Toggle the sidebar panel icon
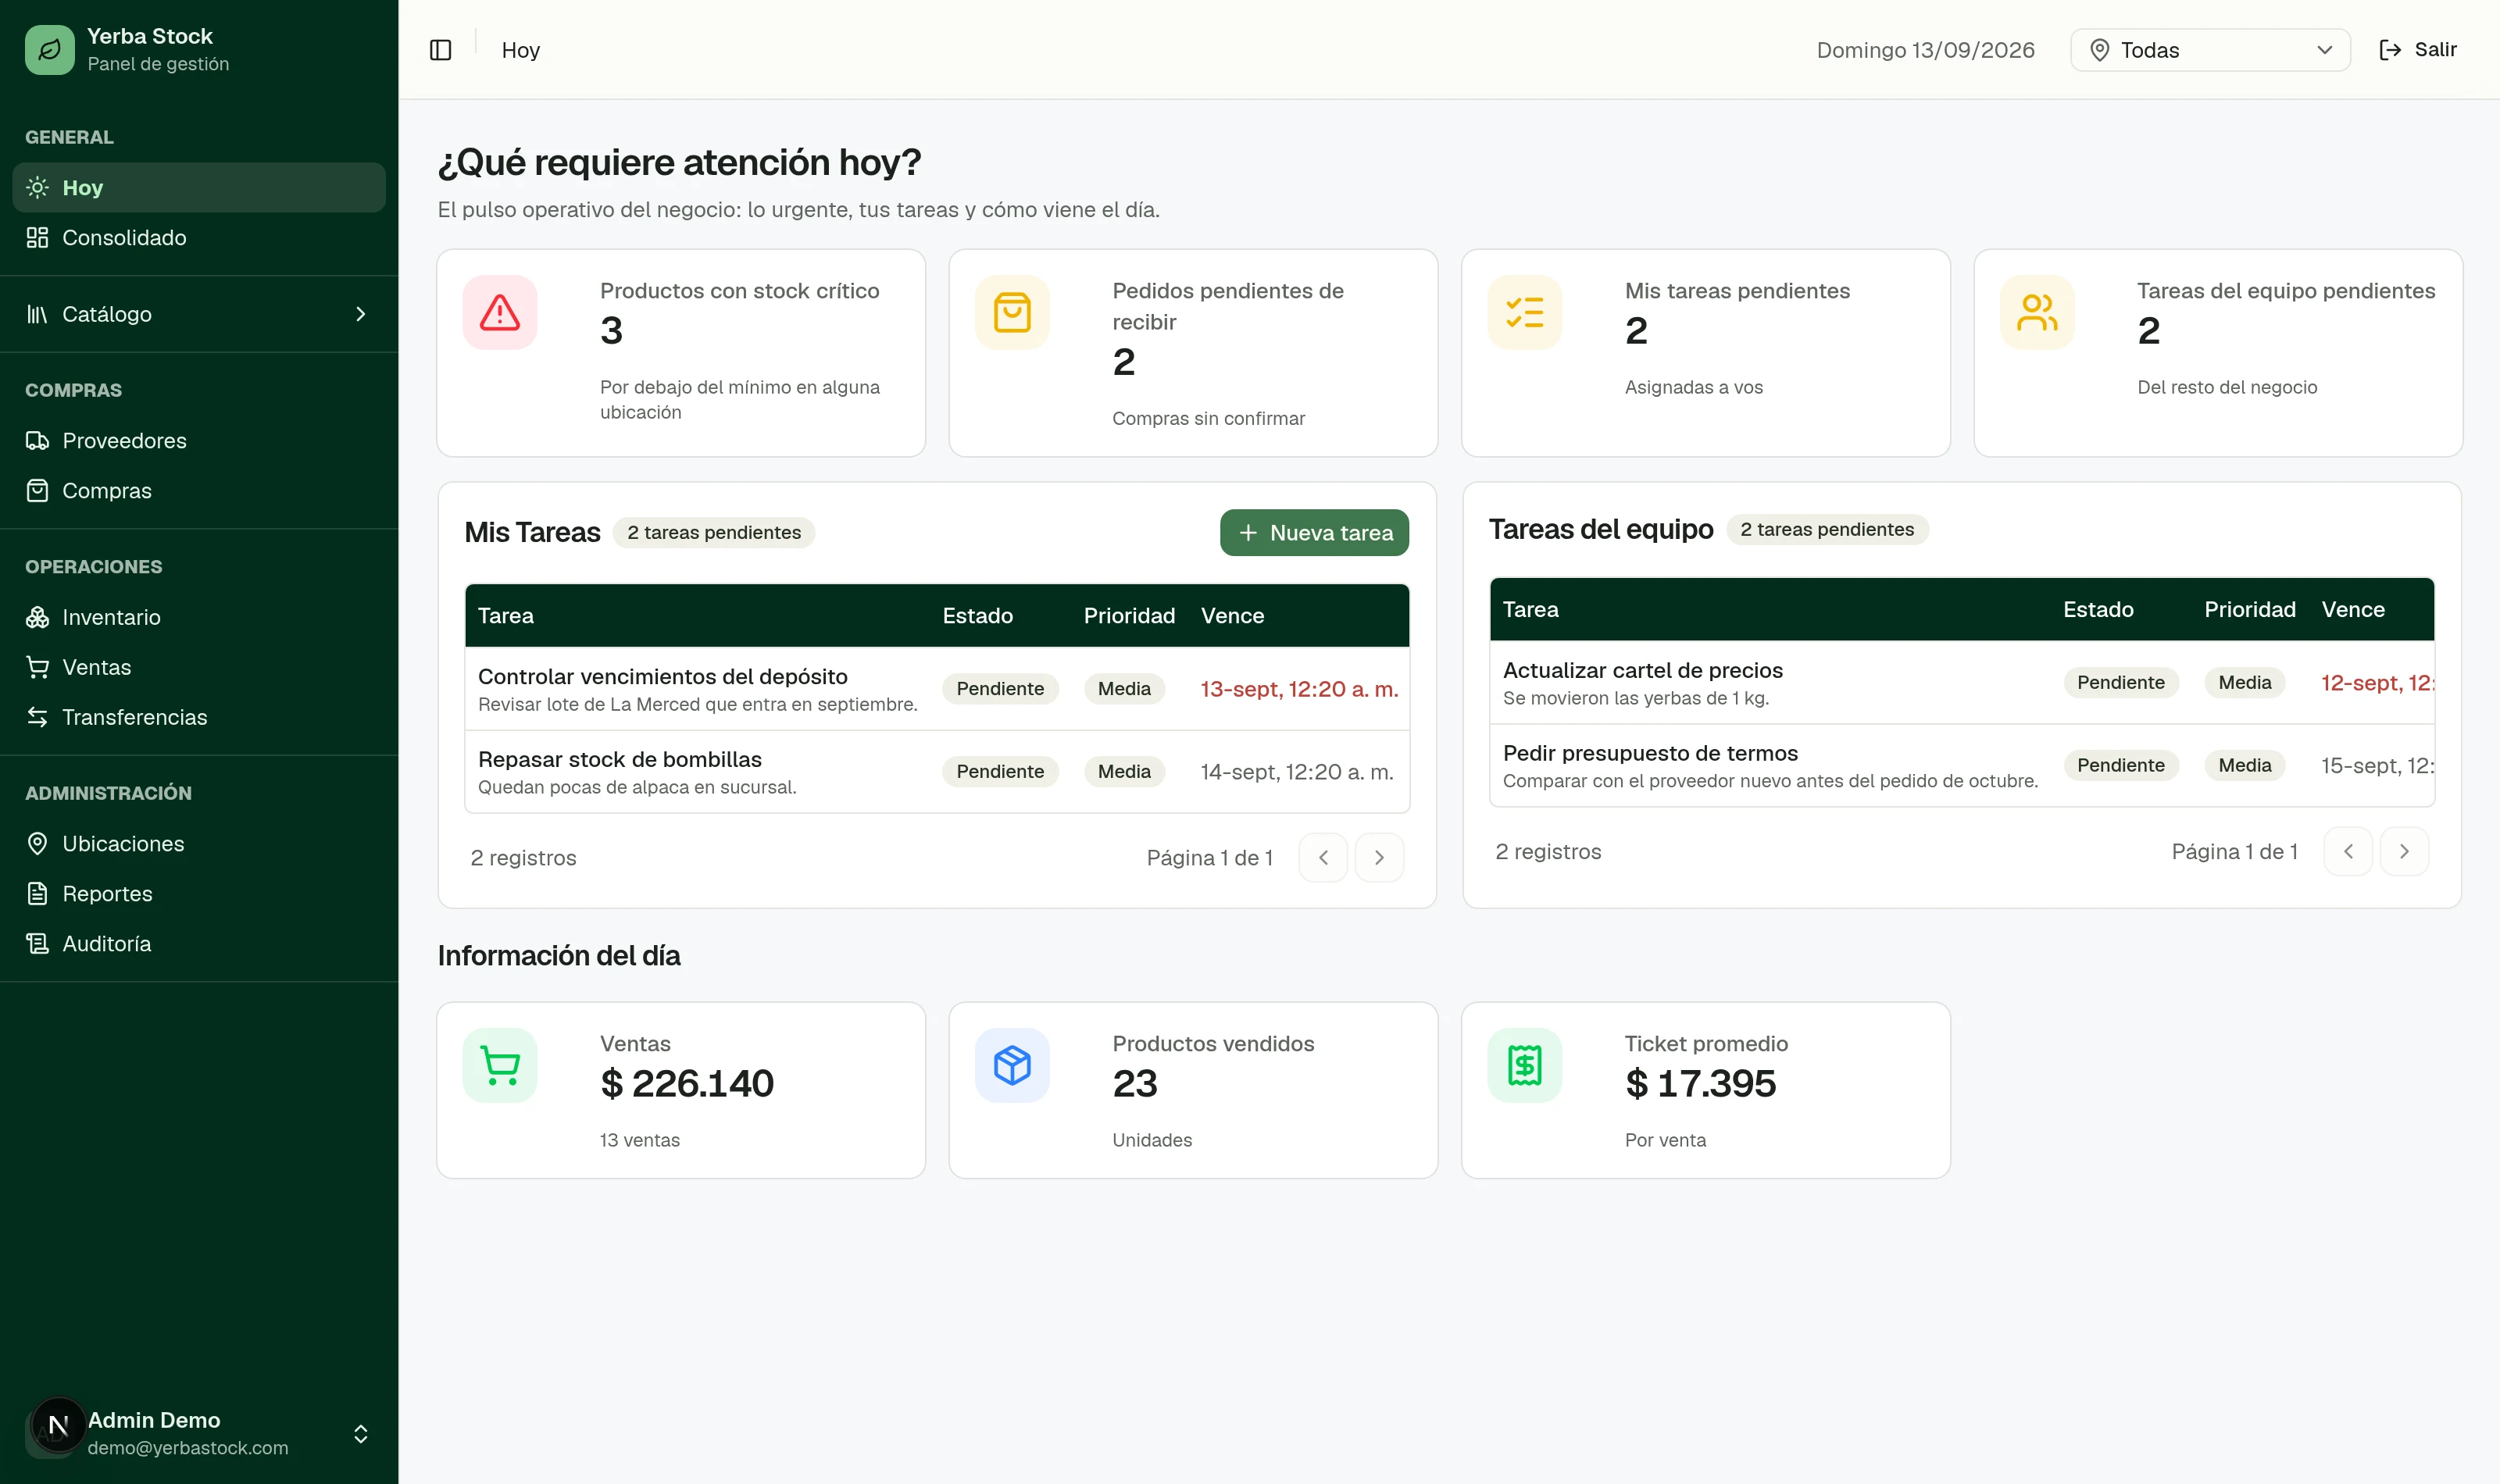The width and height of the screenshot is (2500, 1484). point(440,50)
